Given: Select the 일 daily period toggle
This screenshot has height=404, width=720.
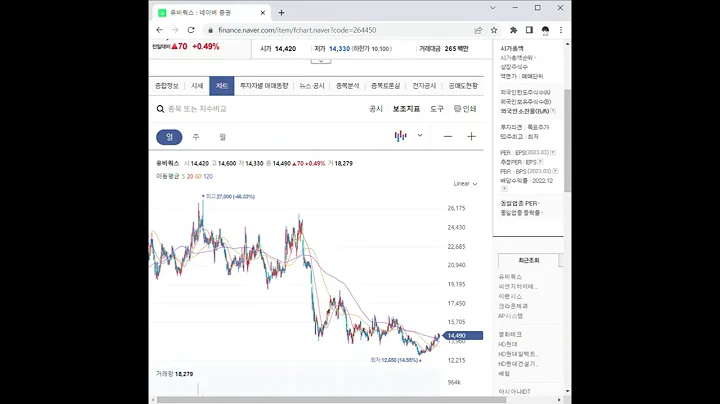Looking at the screenshot, I should pos(169,137).
